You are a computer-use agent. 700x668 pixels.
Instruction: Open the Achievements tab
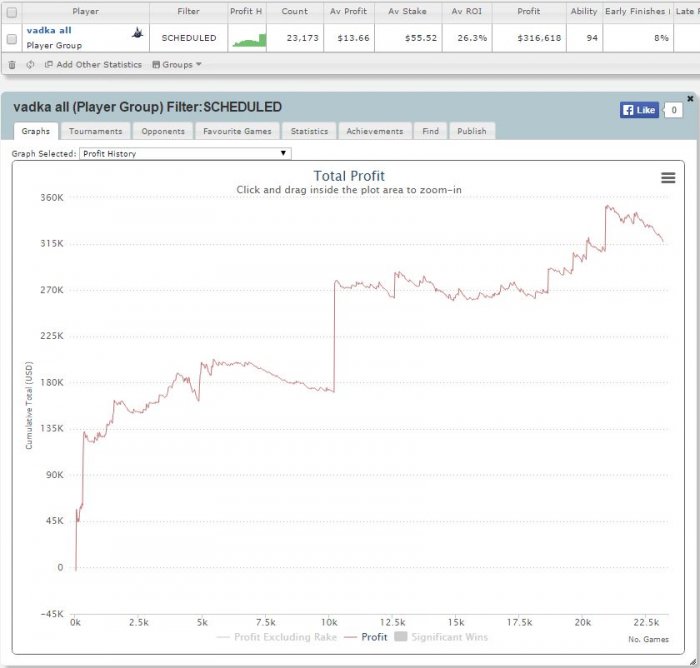pyautogui.click(x=375, y=131)
